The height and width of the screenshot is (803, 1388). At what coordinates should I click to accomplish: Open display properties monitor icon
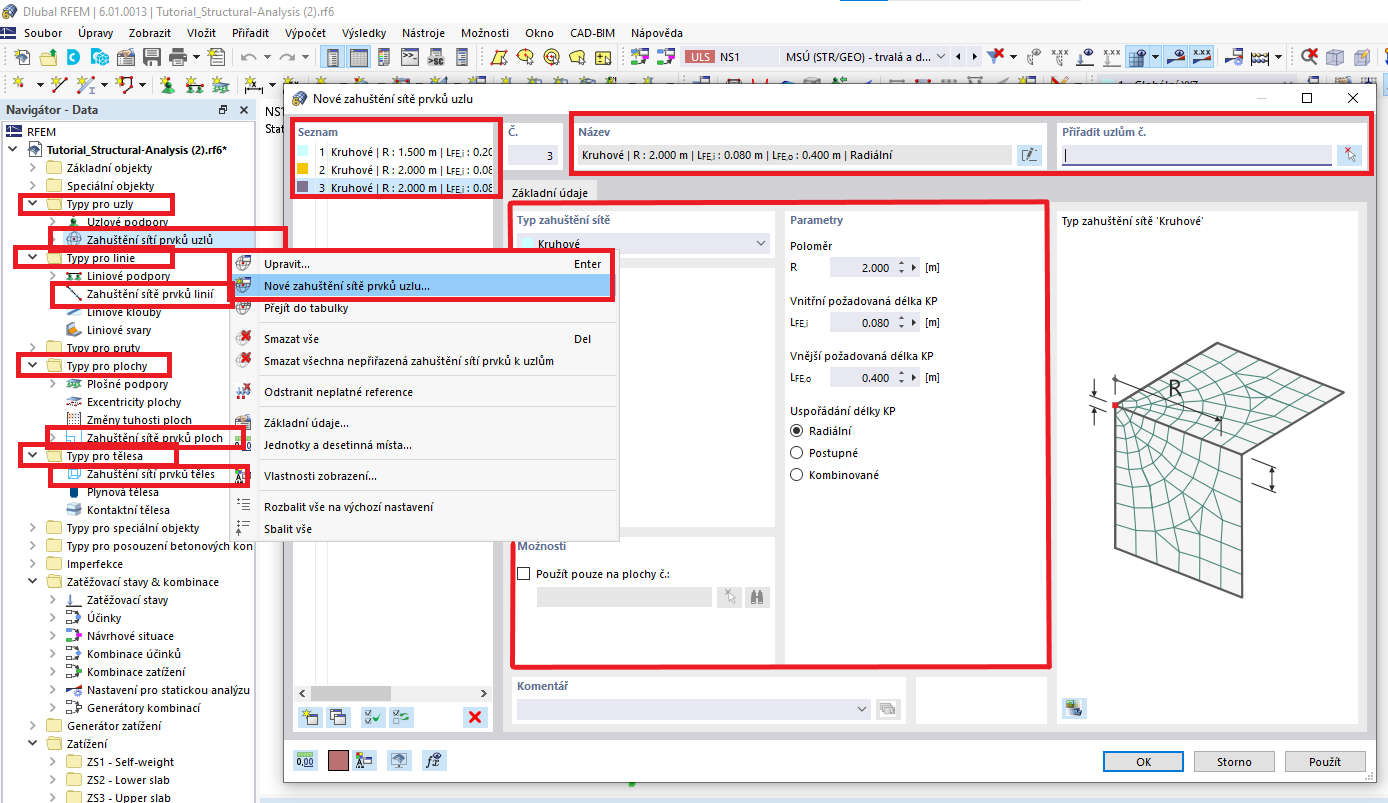(x=398, y=760)
